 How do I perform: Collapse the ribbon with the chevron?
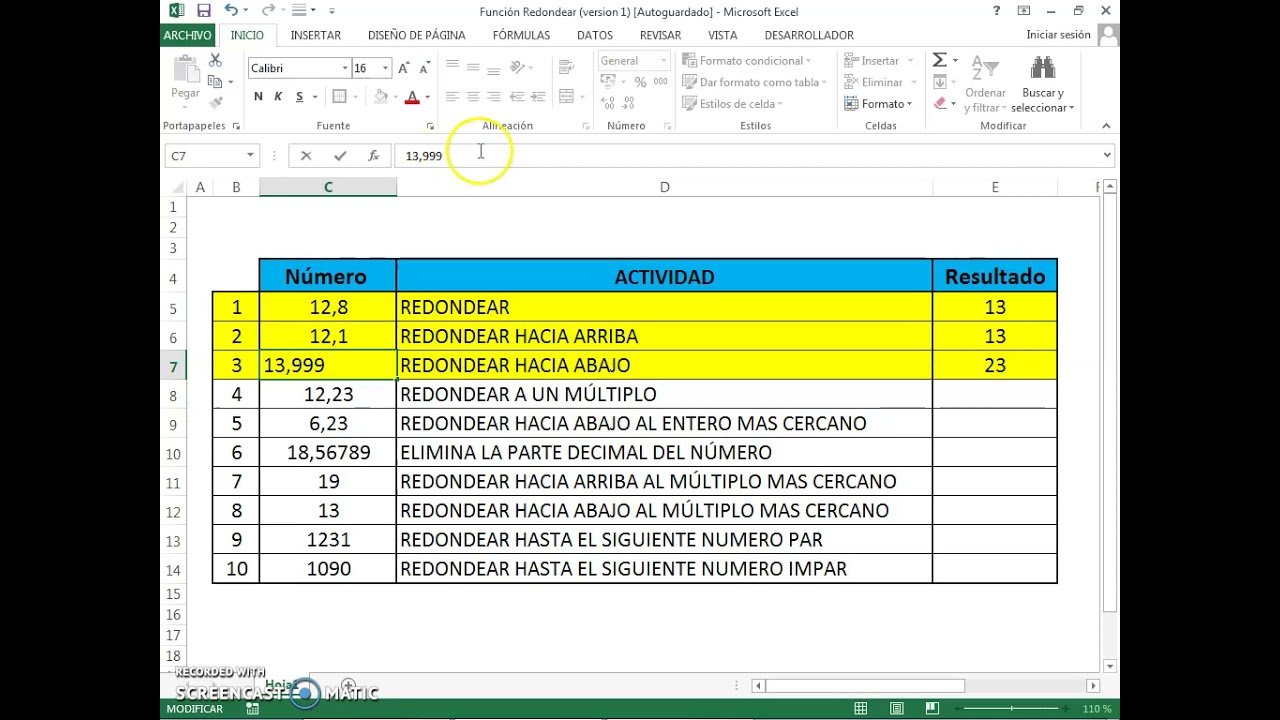(x=1106, y=126)
